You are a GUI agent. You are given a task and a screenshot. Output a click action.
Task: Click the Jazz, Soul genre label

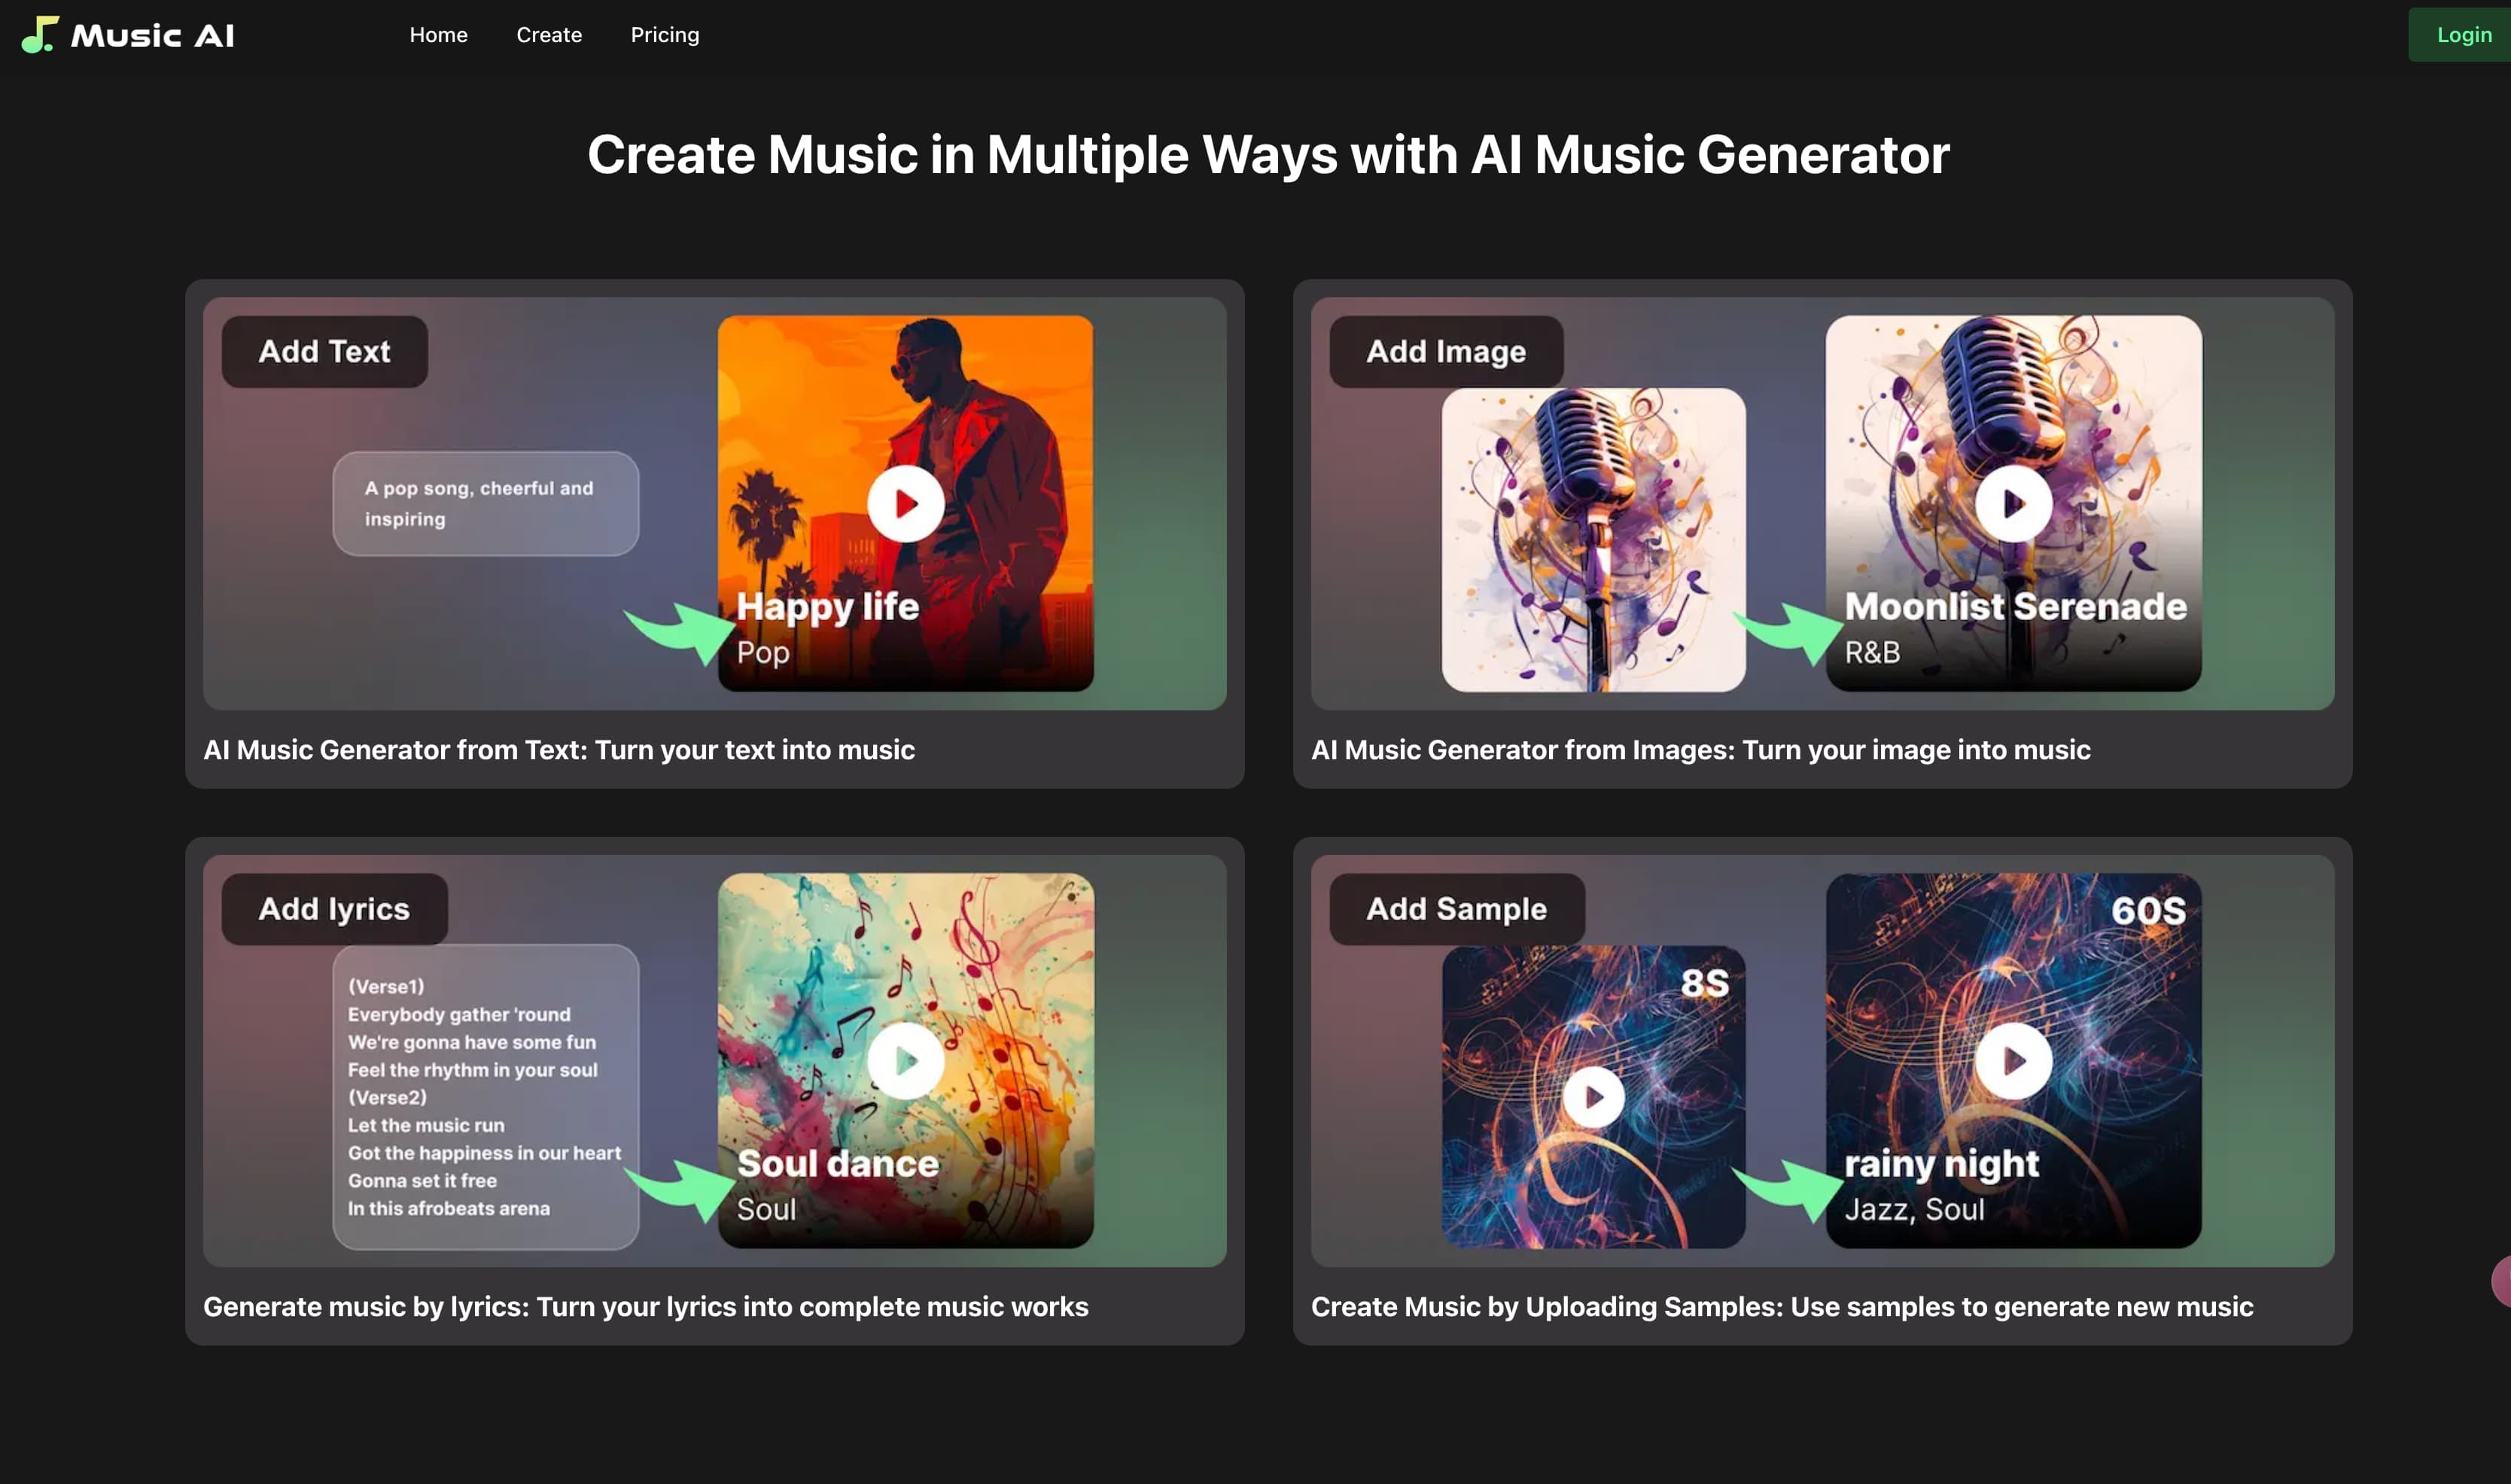pos(1914,1210)
